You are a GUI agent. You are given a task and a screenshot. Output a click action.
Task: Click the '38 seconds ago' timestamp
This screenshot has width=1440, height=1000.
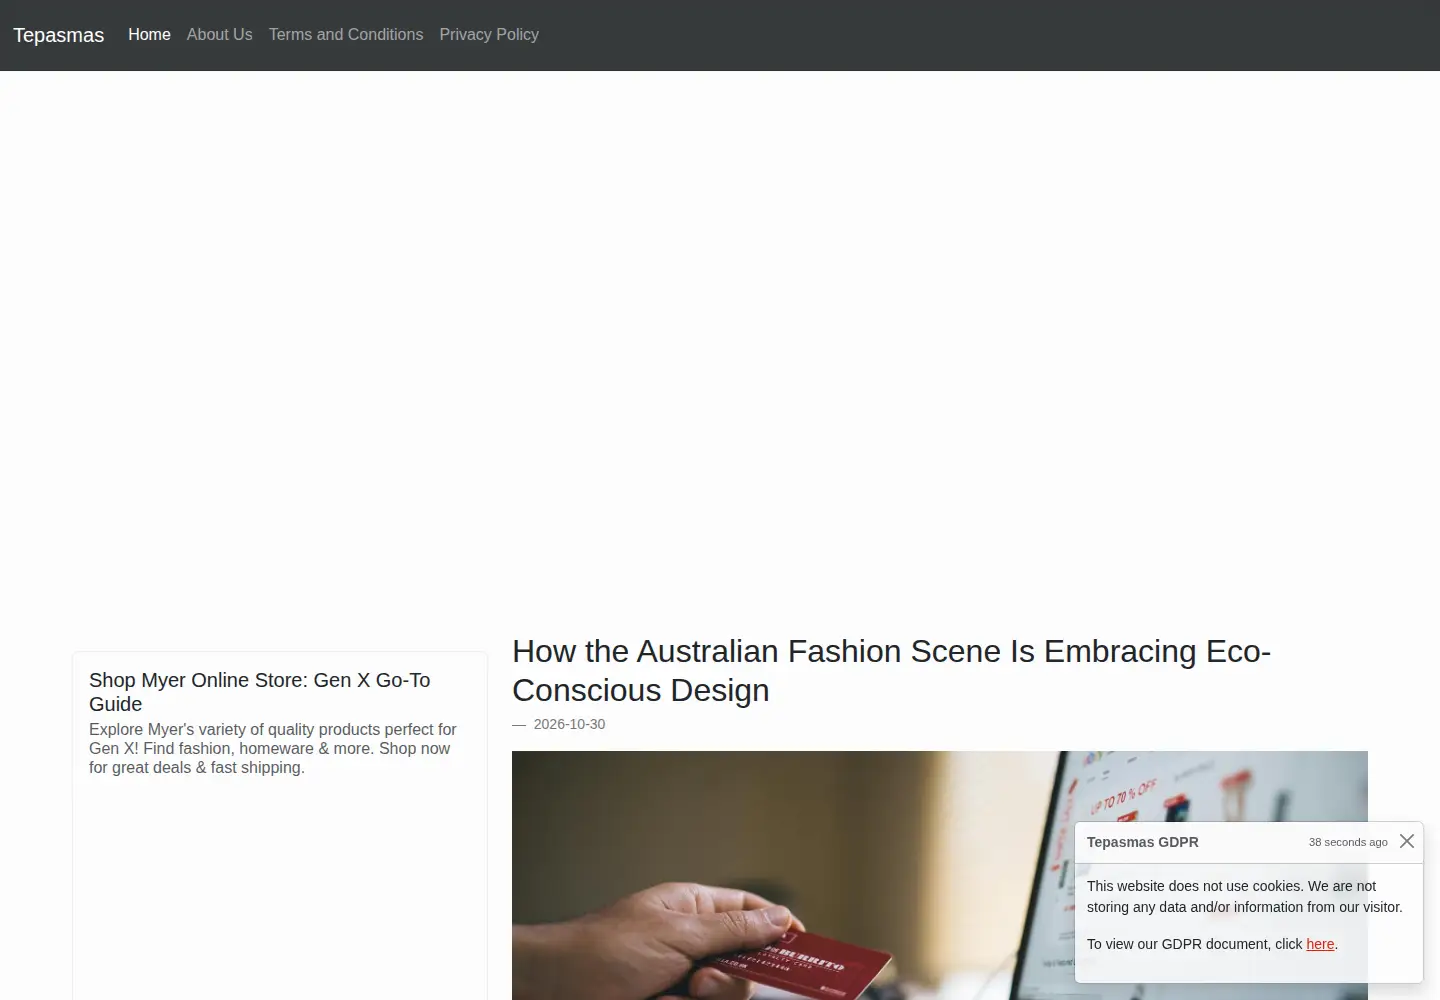click(1348, 842)
